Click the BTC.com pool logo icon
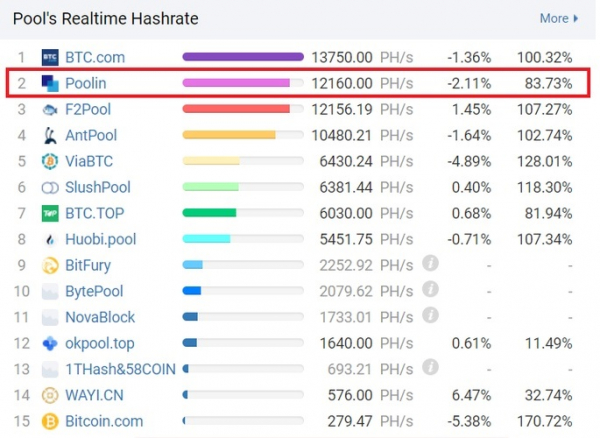The image size is (600, 438). point(50,57)
